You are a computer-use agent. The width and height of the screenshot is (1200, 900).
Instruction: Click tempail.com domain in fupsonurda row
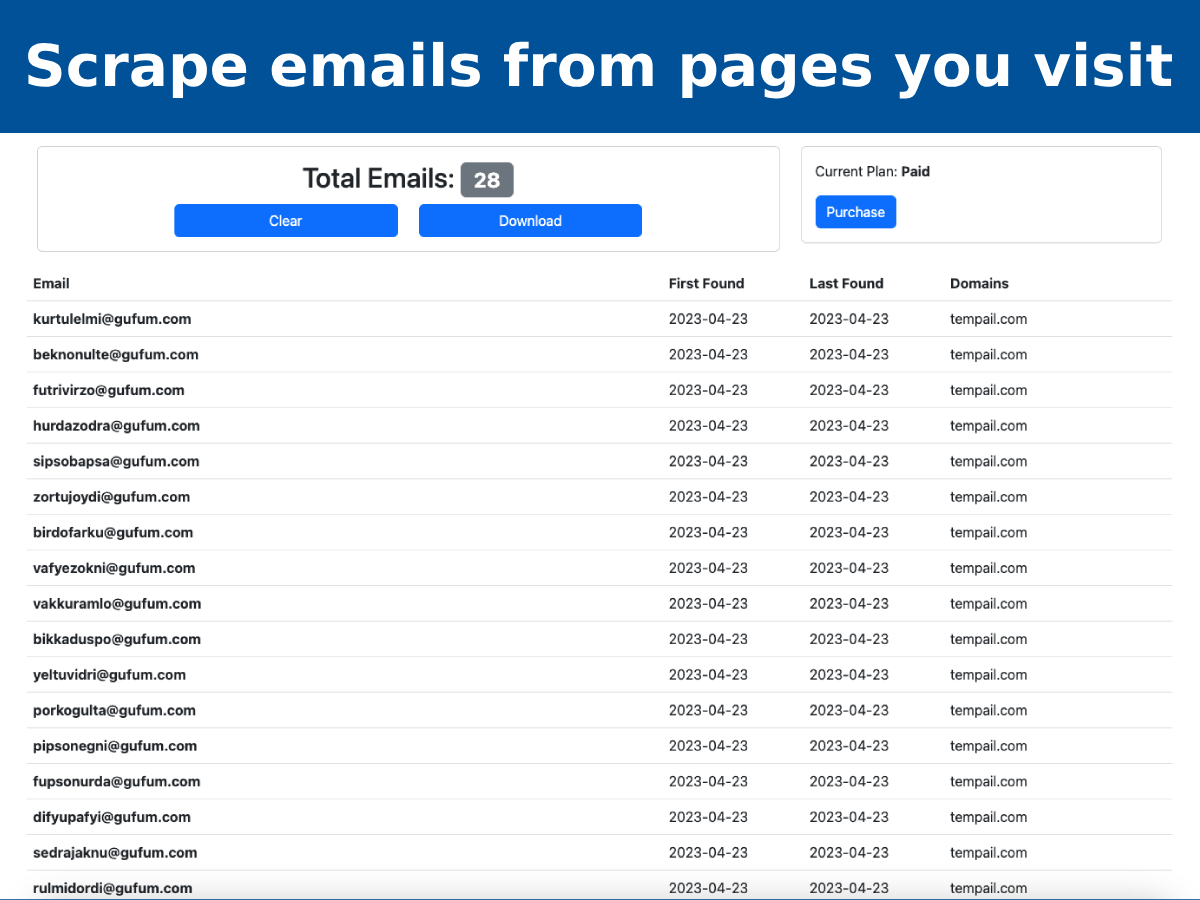[x=989, y=781]
